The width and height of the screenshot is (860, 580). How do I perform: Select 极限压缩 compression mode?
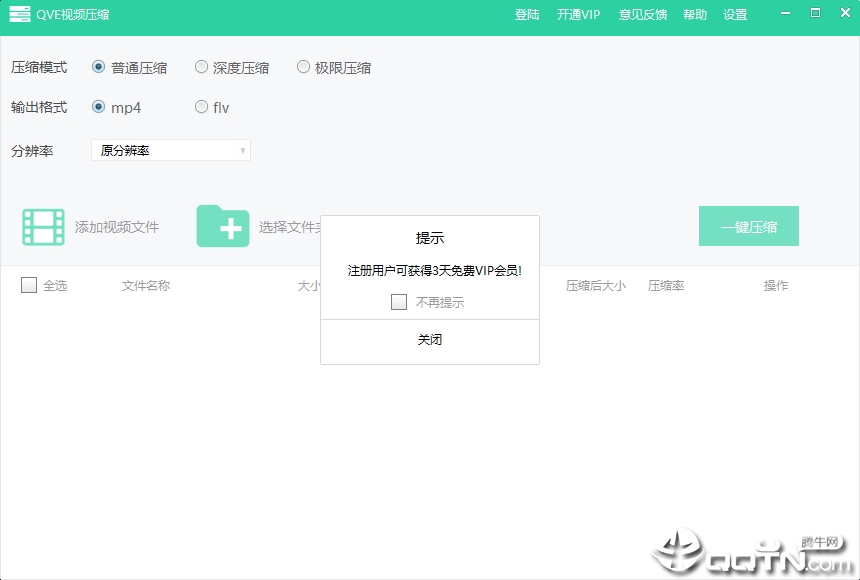coord(303,67)
